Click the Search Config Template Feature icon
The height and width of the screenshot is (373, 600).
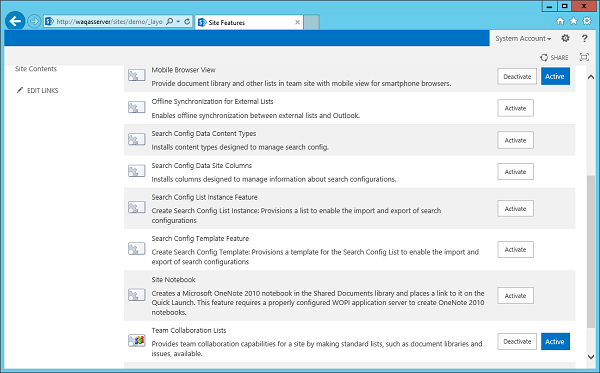(x=136, y=249)
